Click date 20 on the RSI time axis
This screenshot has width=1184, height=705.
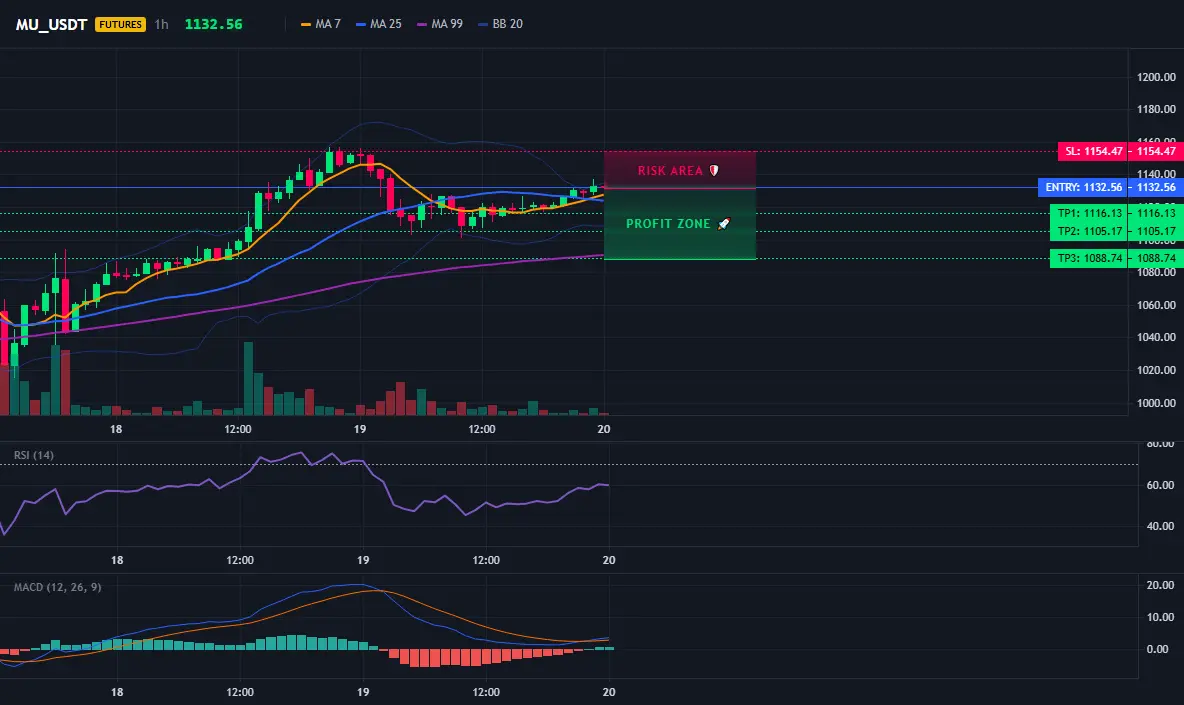609,560
